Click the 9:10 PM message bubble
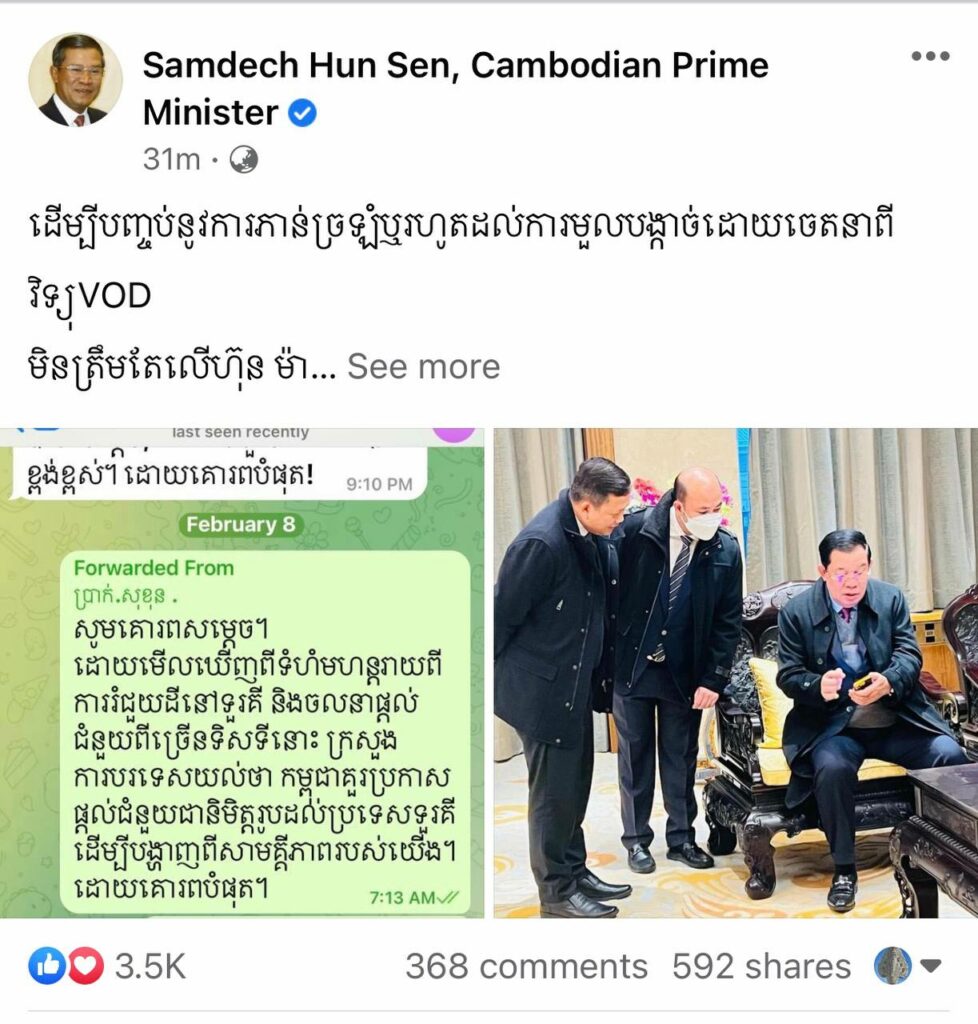 [x=217, y=475]
